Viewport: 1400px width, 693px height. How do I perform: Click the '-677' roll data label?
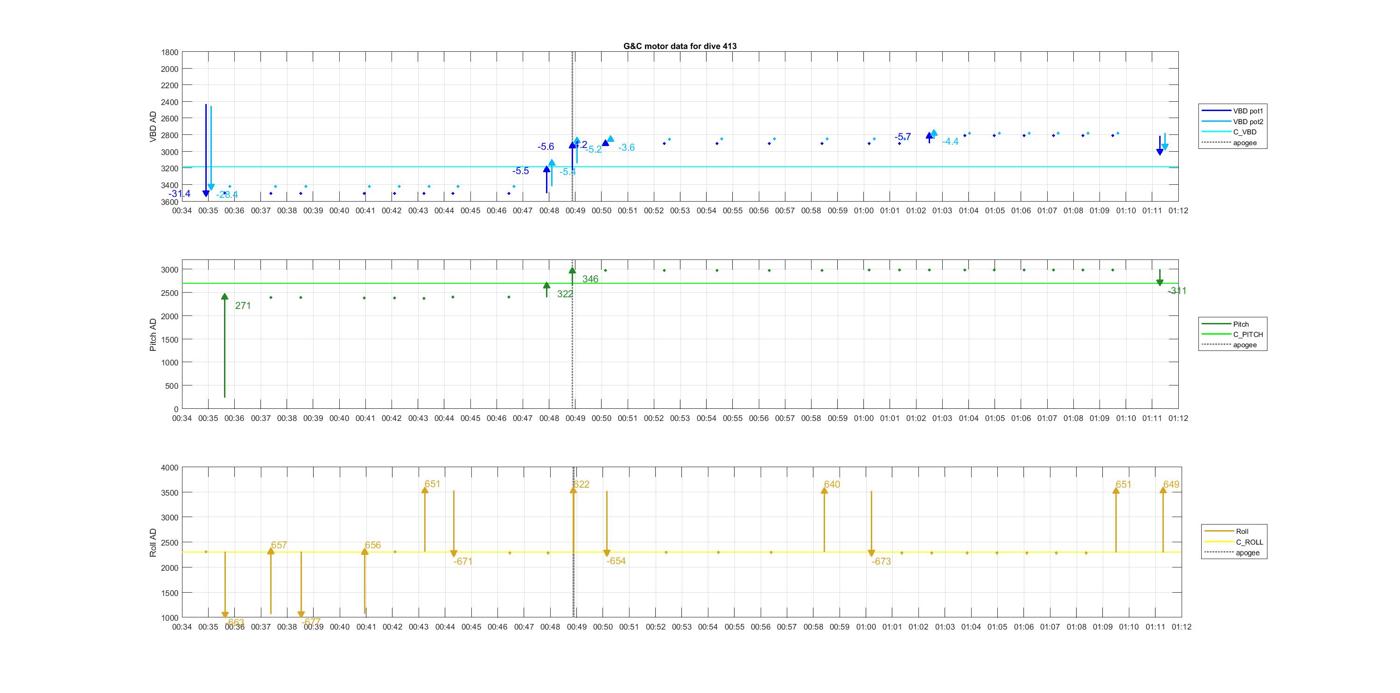point(311,621)
